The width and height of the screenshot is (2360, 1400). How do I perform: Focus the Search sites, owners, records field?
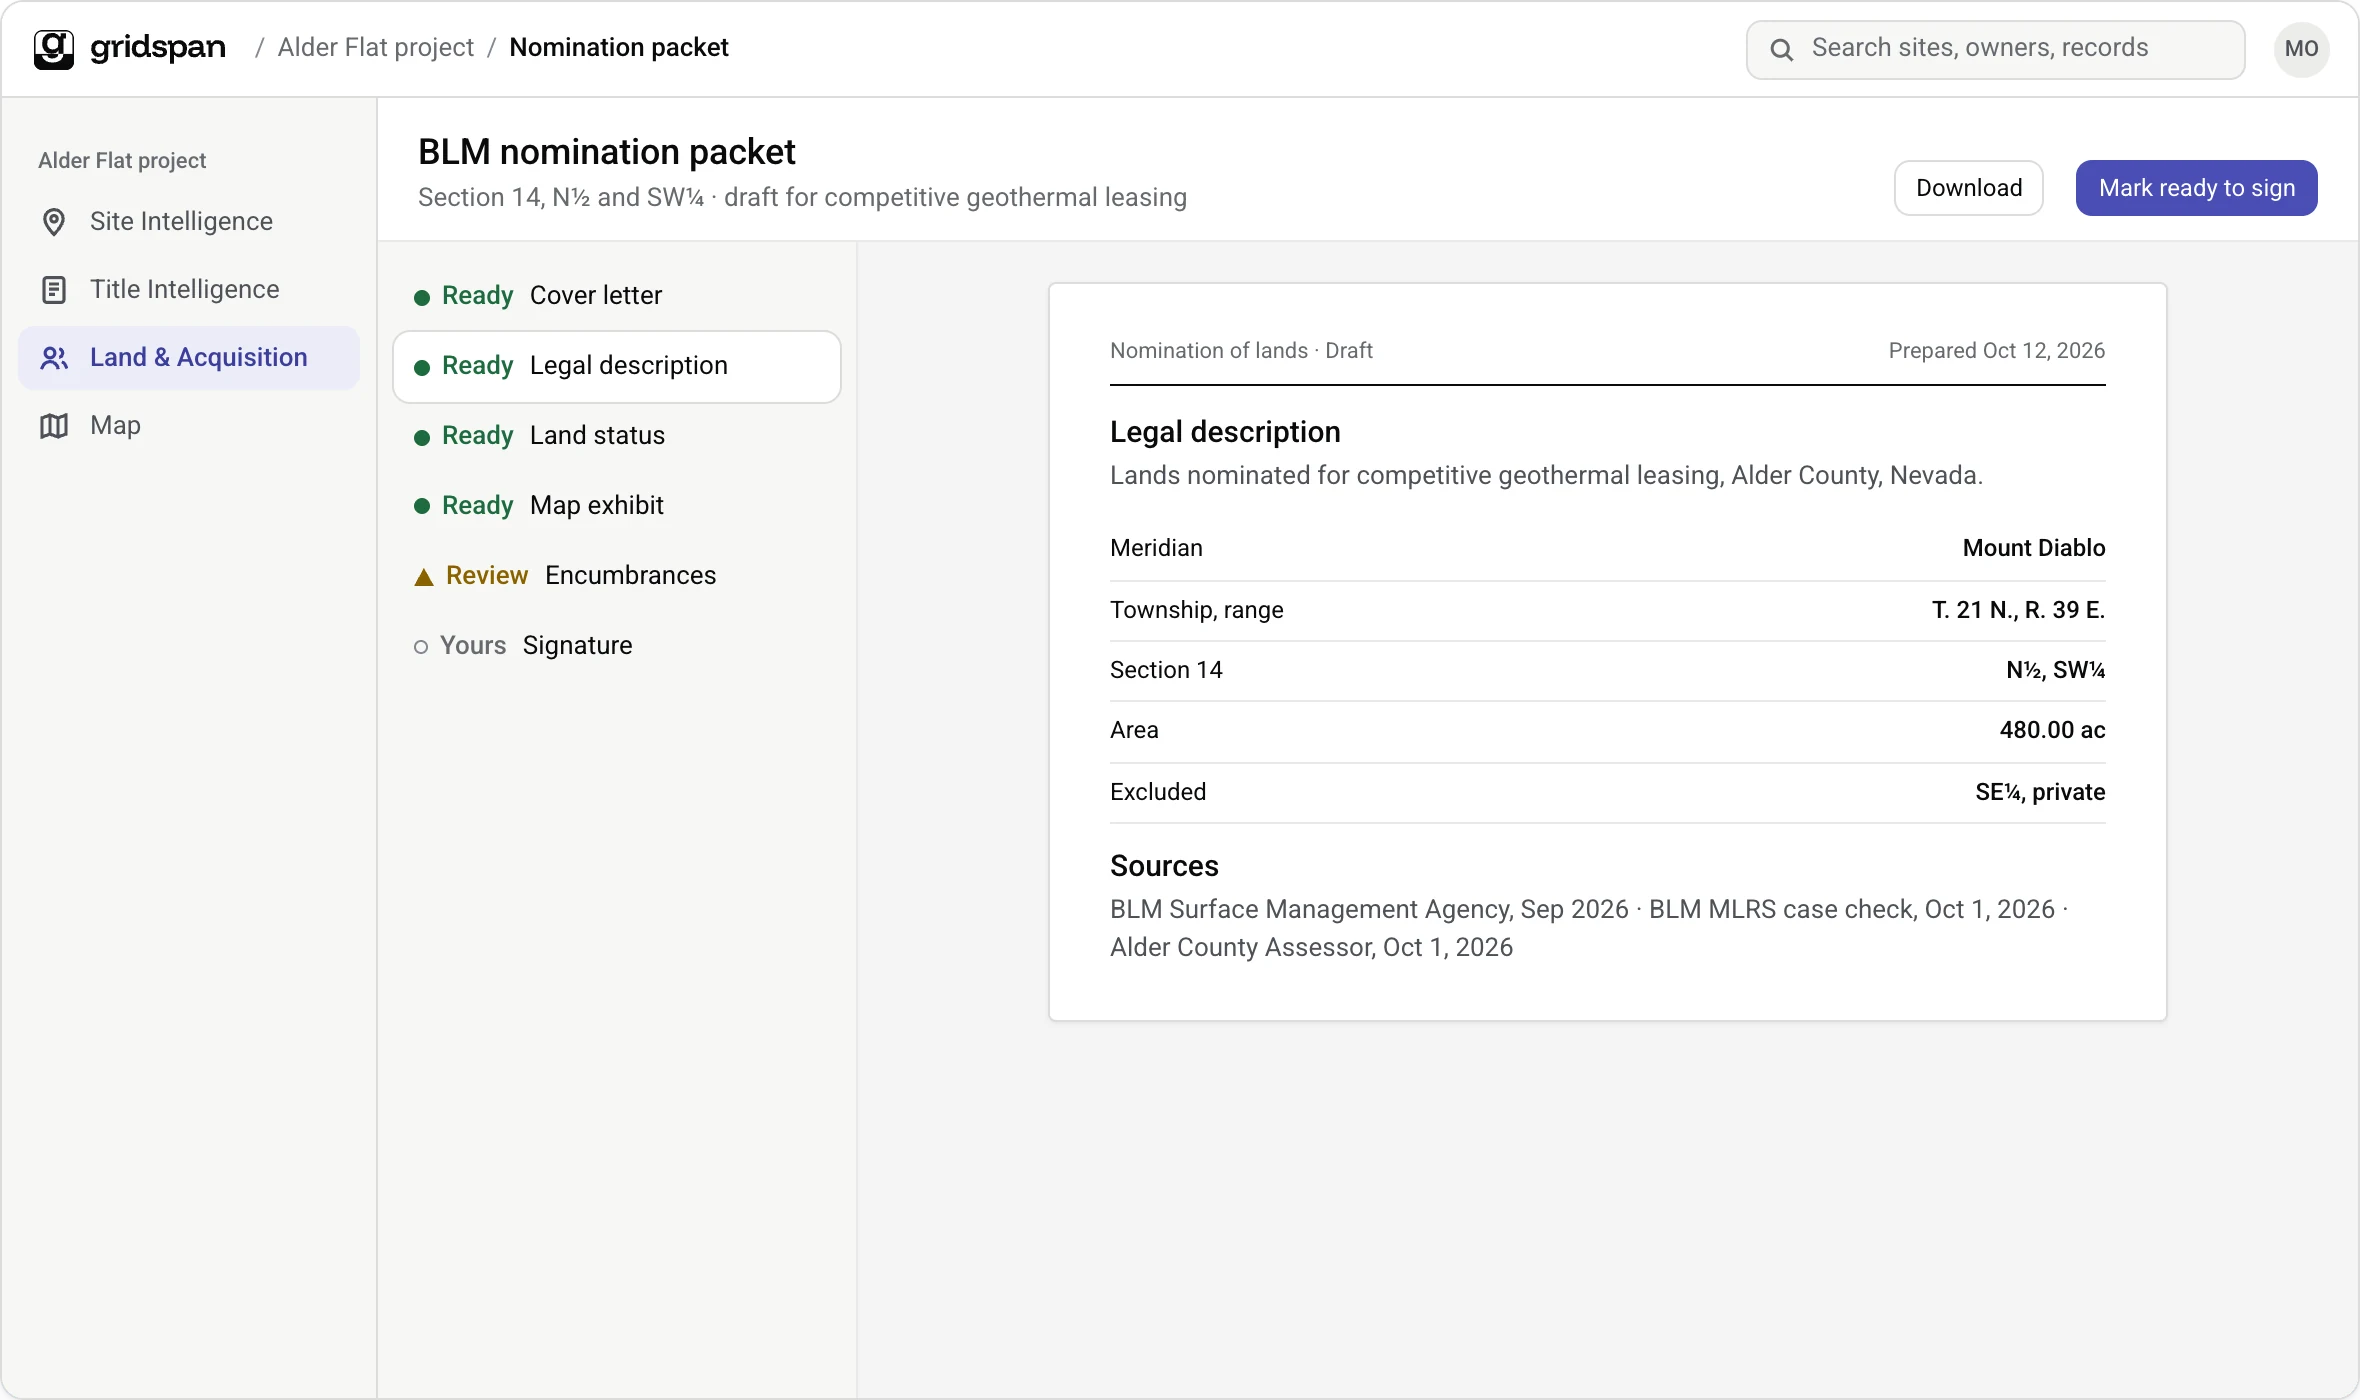point(1996,49)
